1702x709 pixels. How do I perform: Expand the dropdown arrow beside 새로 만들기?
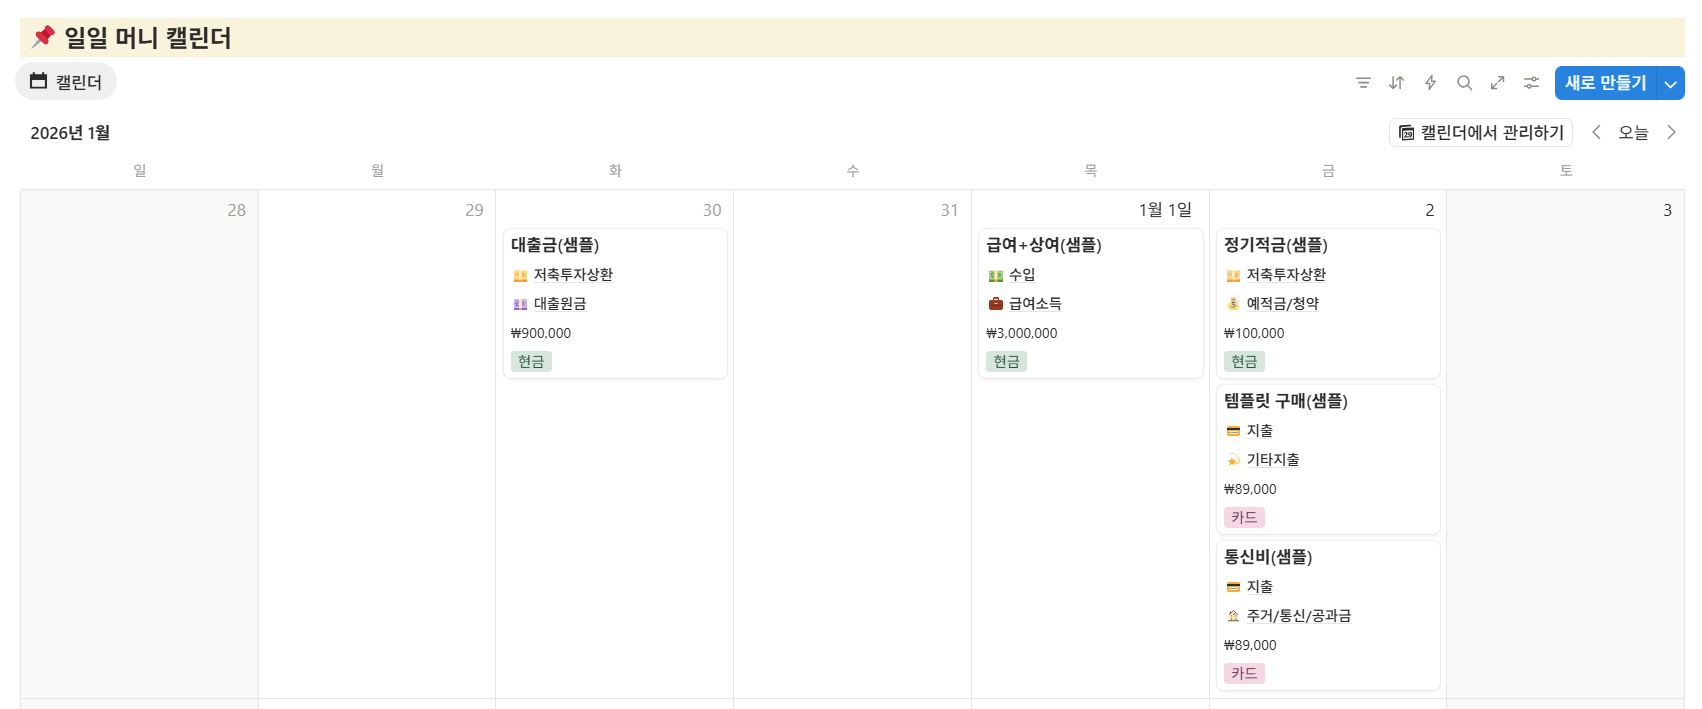point(1670,84)
